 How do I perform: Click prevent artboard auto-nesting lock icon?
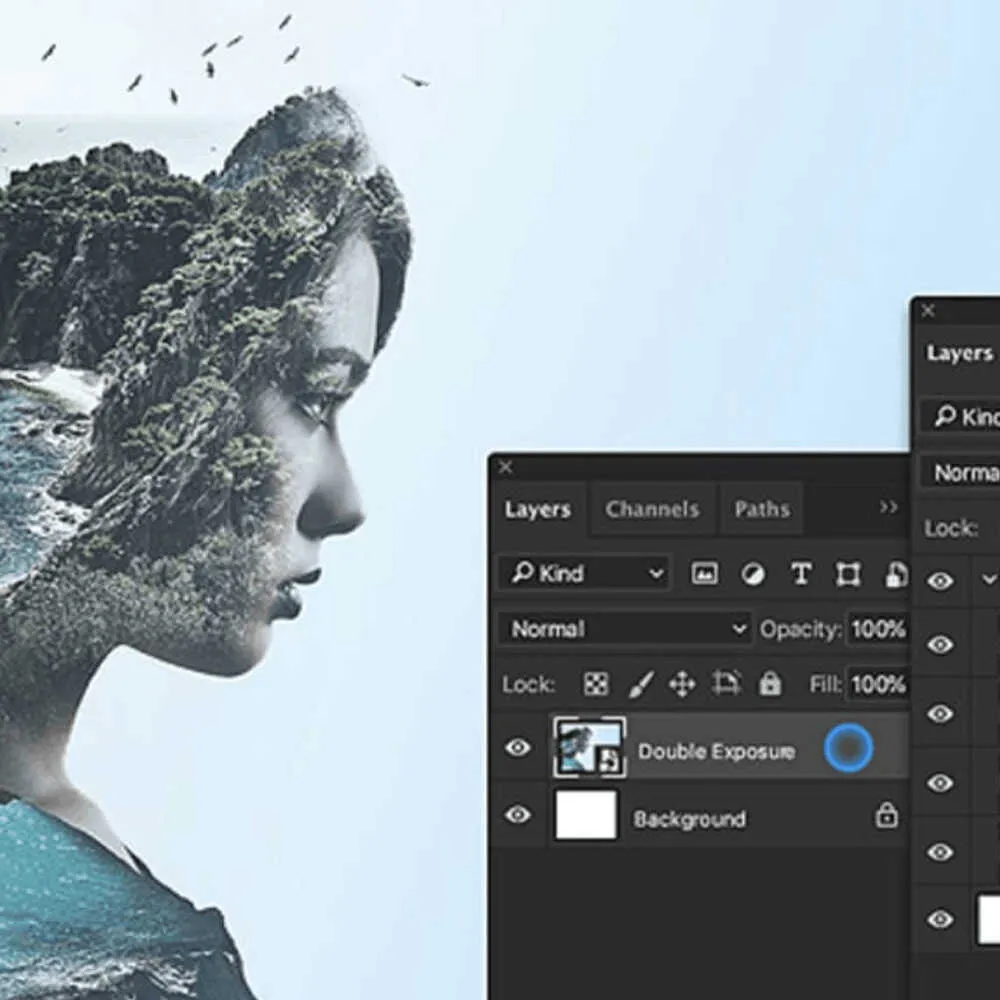point(726,685)
